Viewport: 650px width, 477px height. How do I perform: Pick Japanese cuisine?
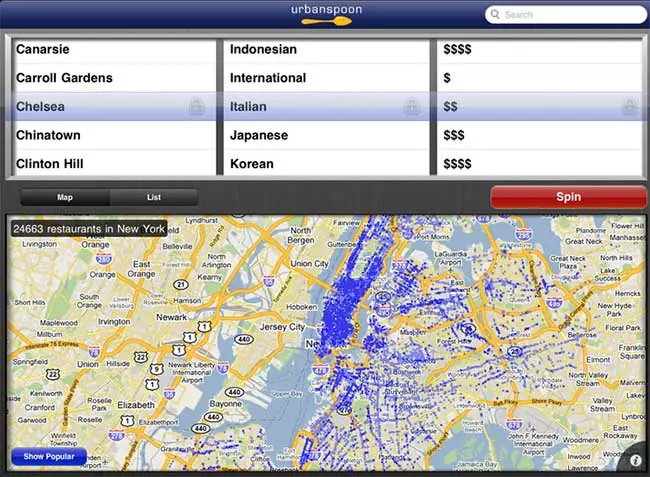click(326, 135)
